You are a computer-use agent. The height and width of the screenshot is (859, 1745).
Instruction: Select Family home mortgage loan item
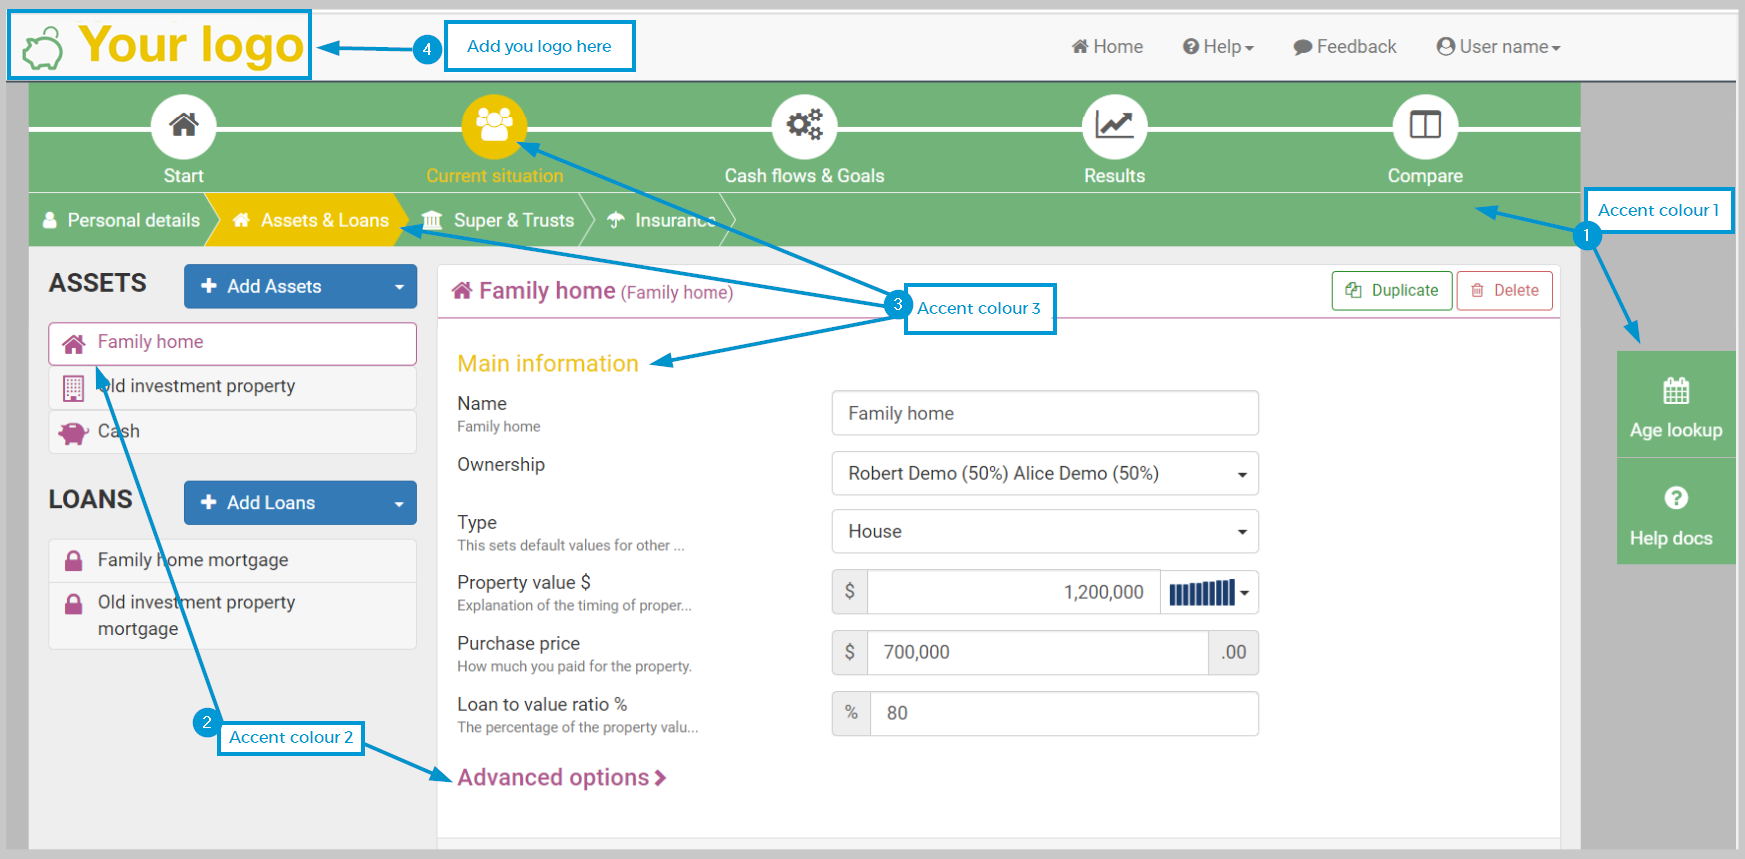pos(192,561)
